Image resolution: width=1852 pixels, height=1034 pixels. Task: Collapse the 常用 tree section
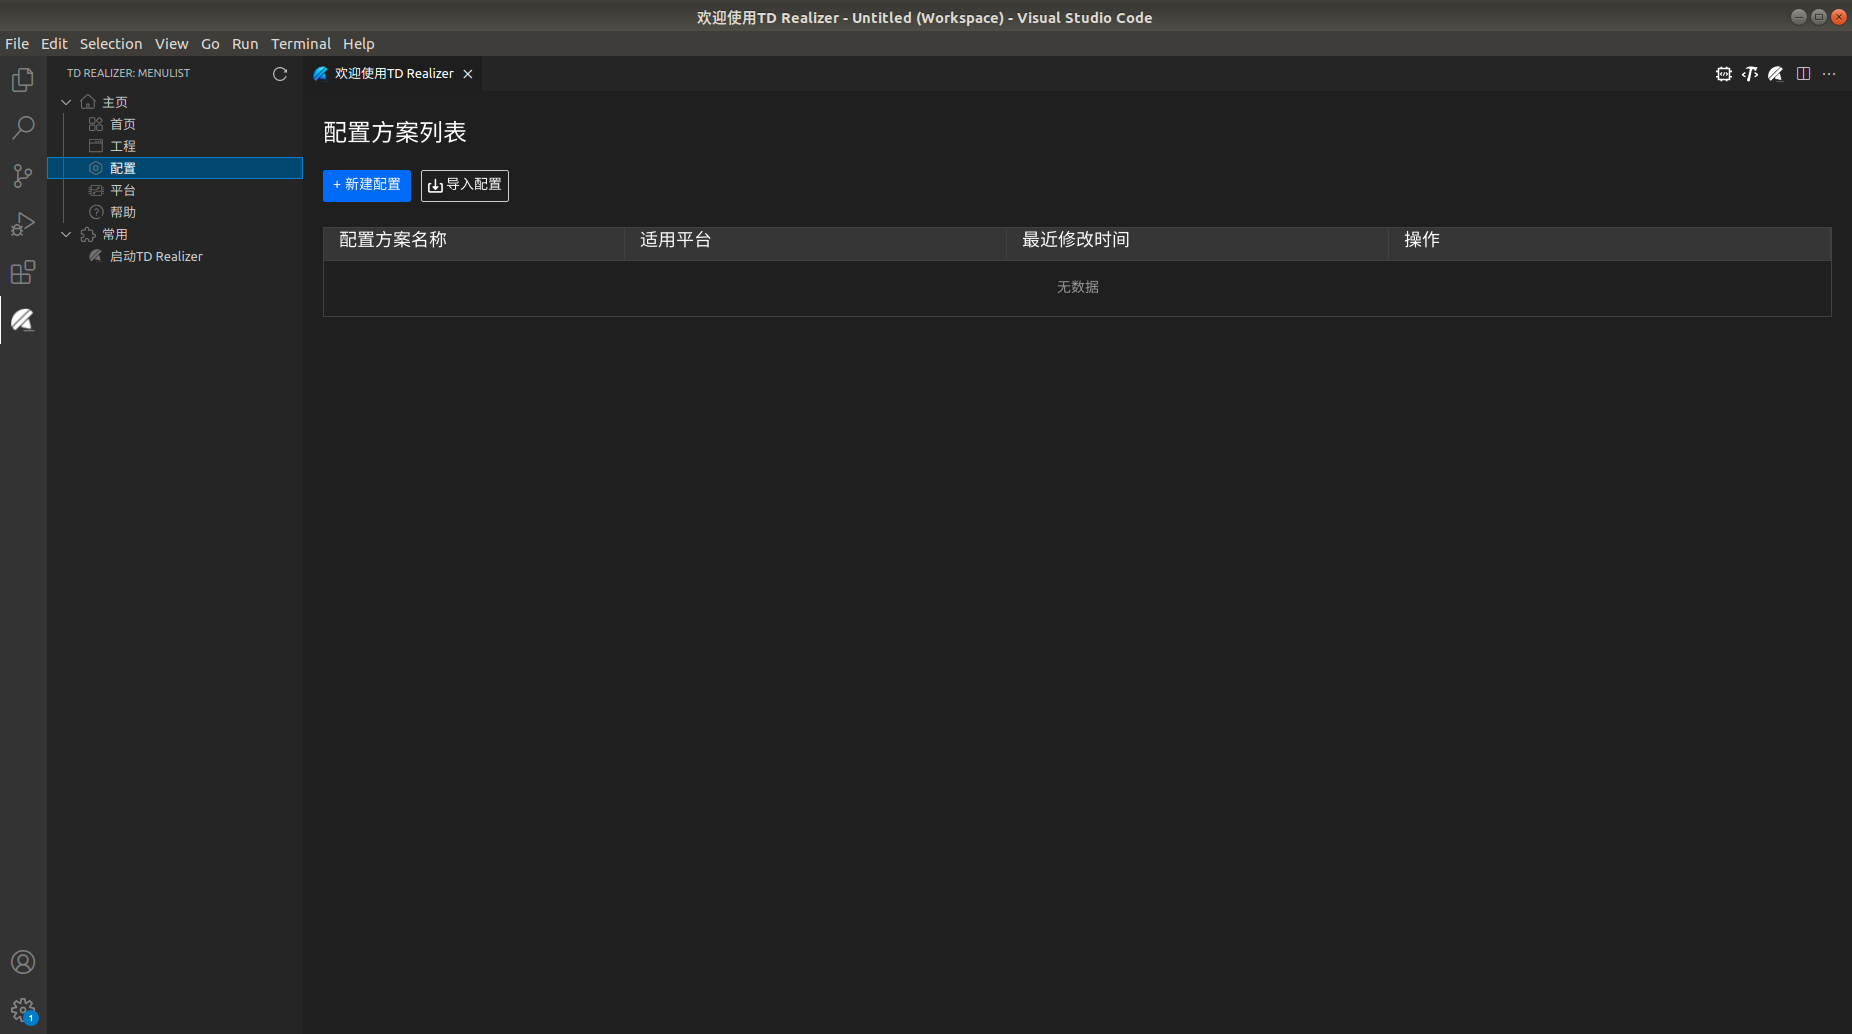click(66, 234)
